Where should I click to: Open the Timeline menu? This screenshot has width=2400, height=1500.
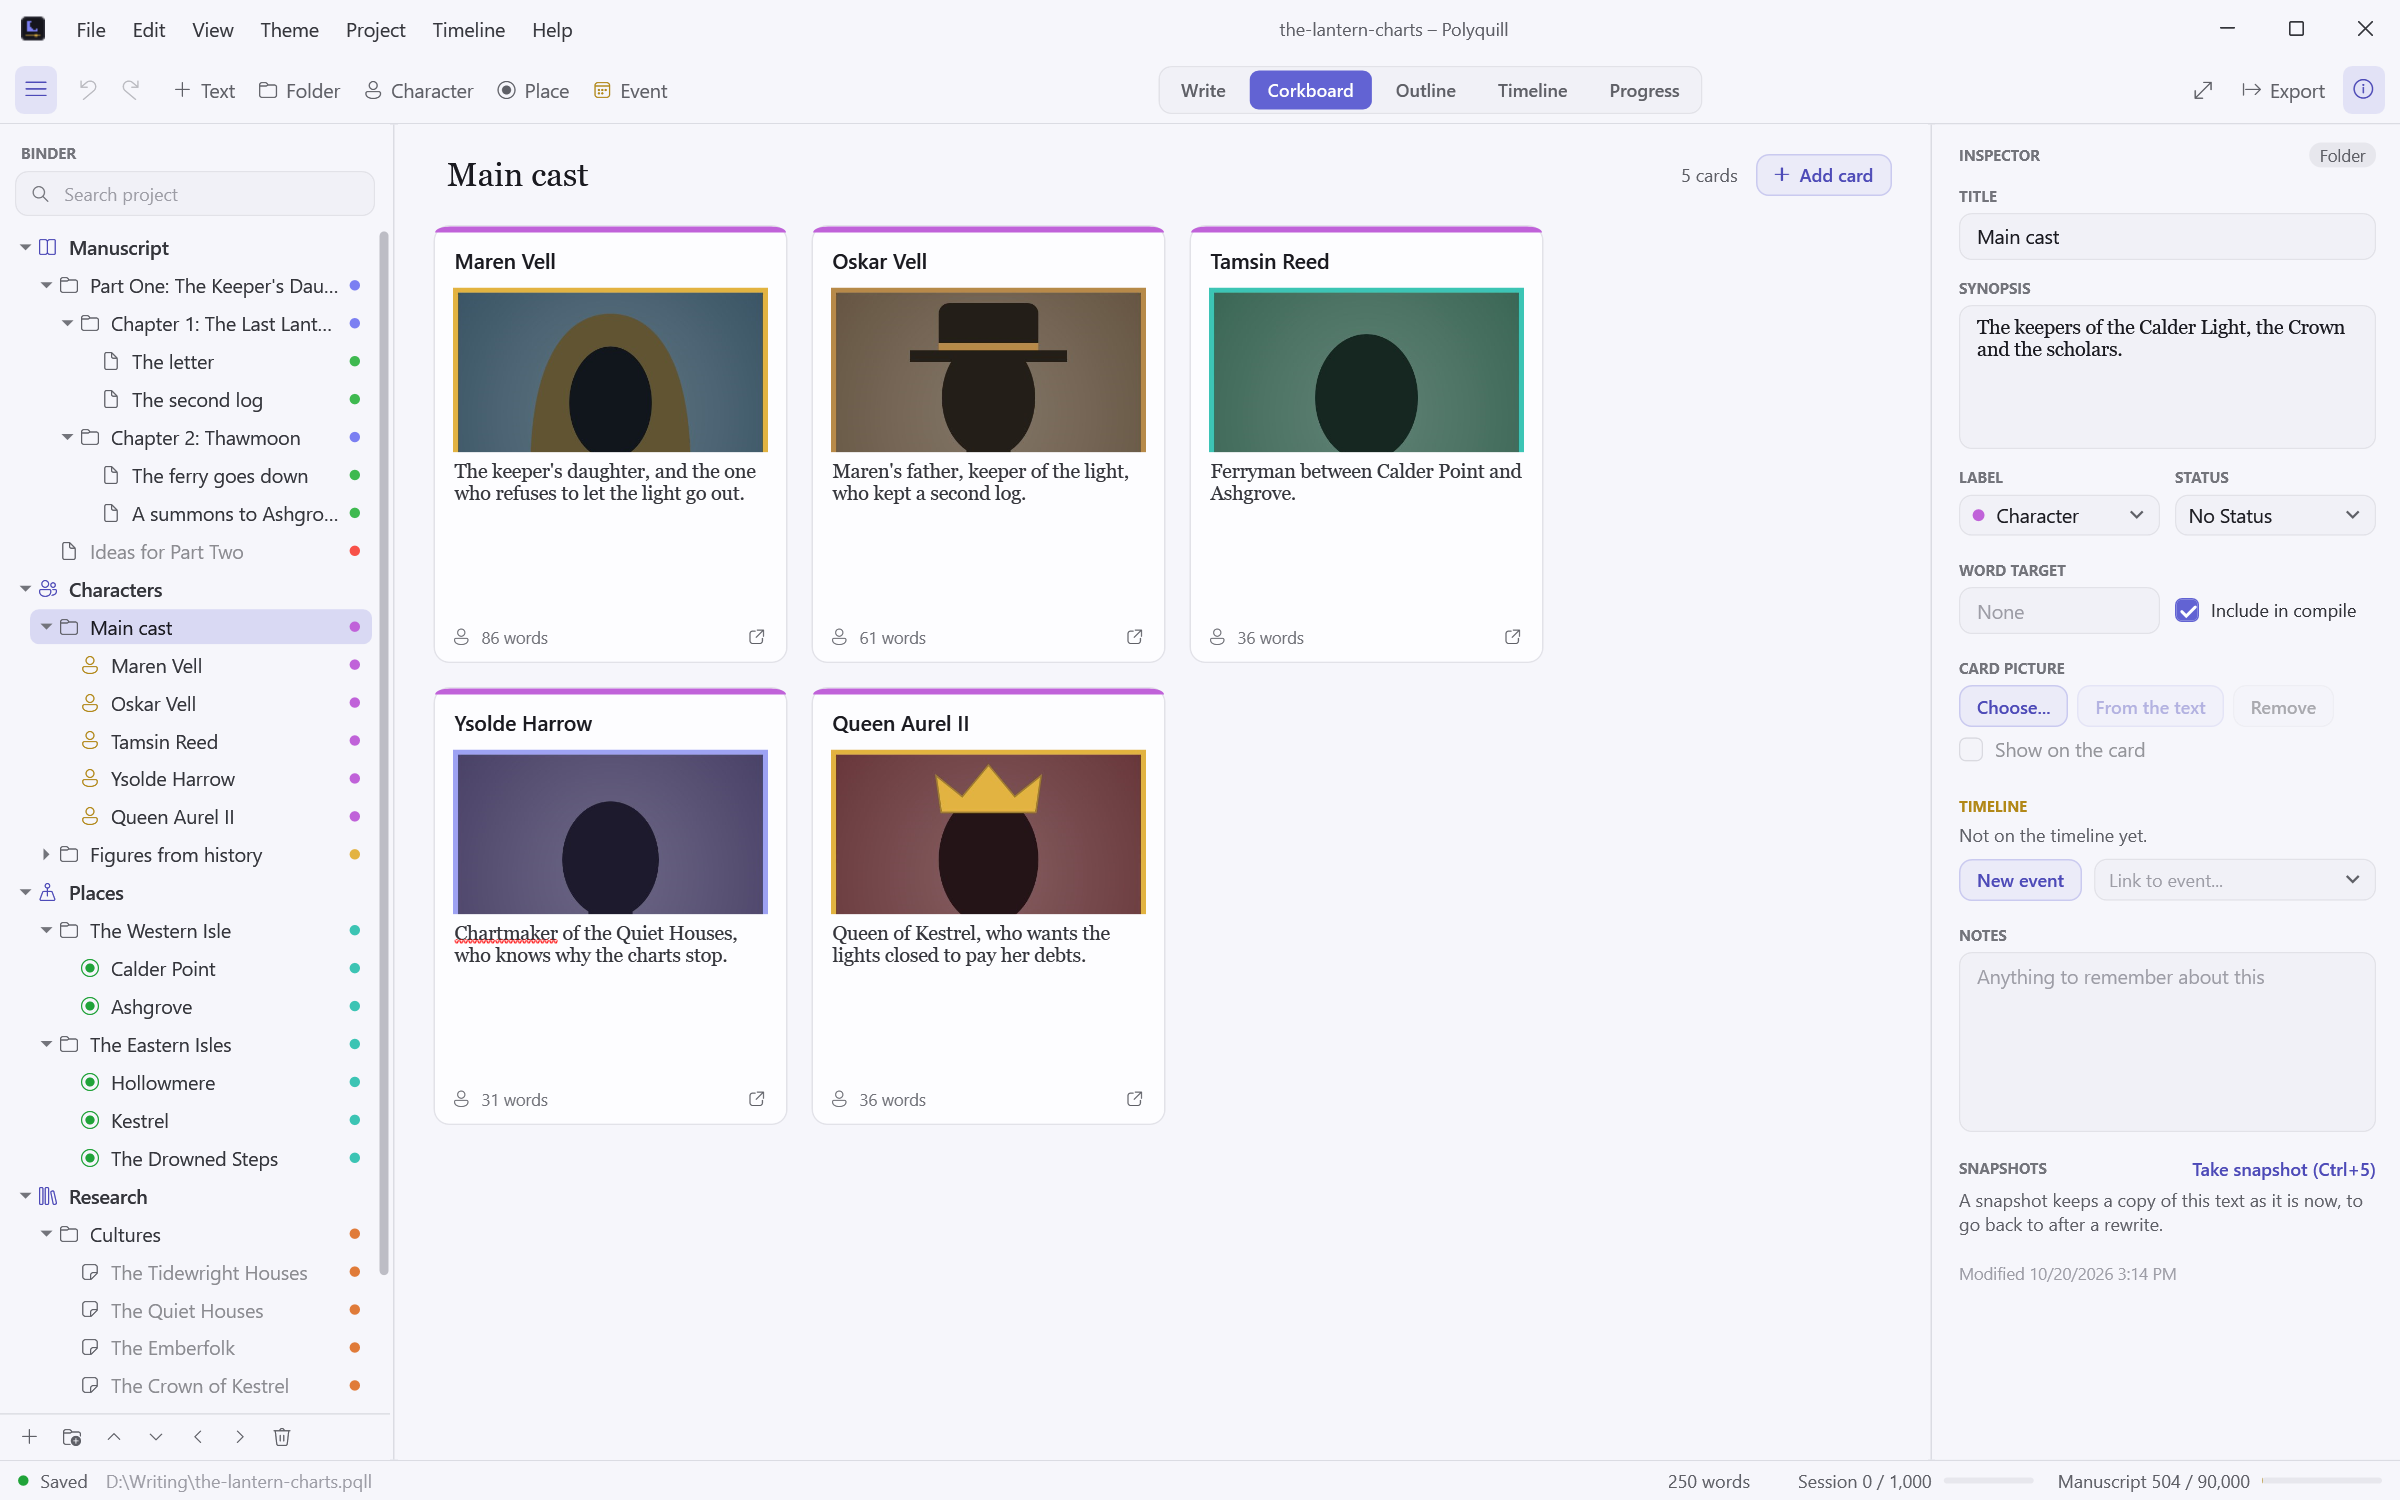pyautogui.click(x=468, y=30)
